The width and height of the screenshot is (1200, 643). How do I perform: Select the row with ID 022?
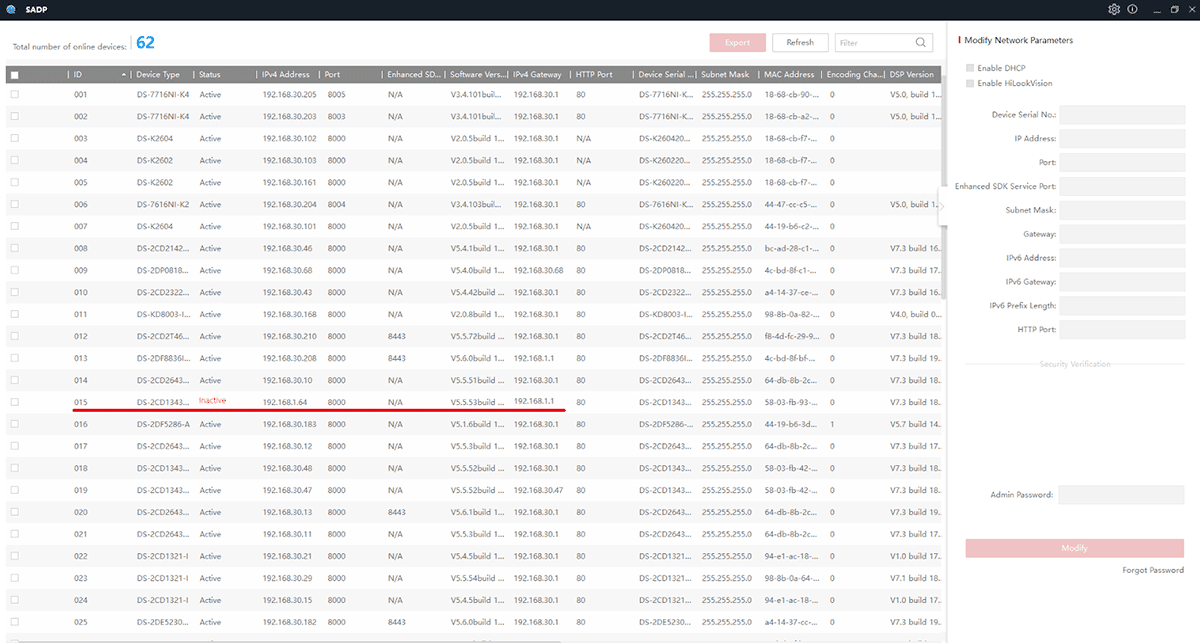pyautogui.click(x=473, y=556)
